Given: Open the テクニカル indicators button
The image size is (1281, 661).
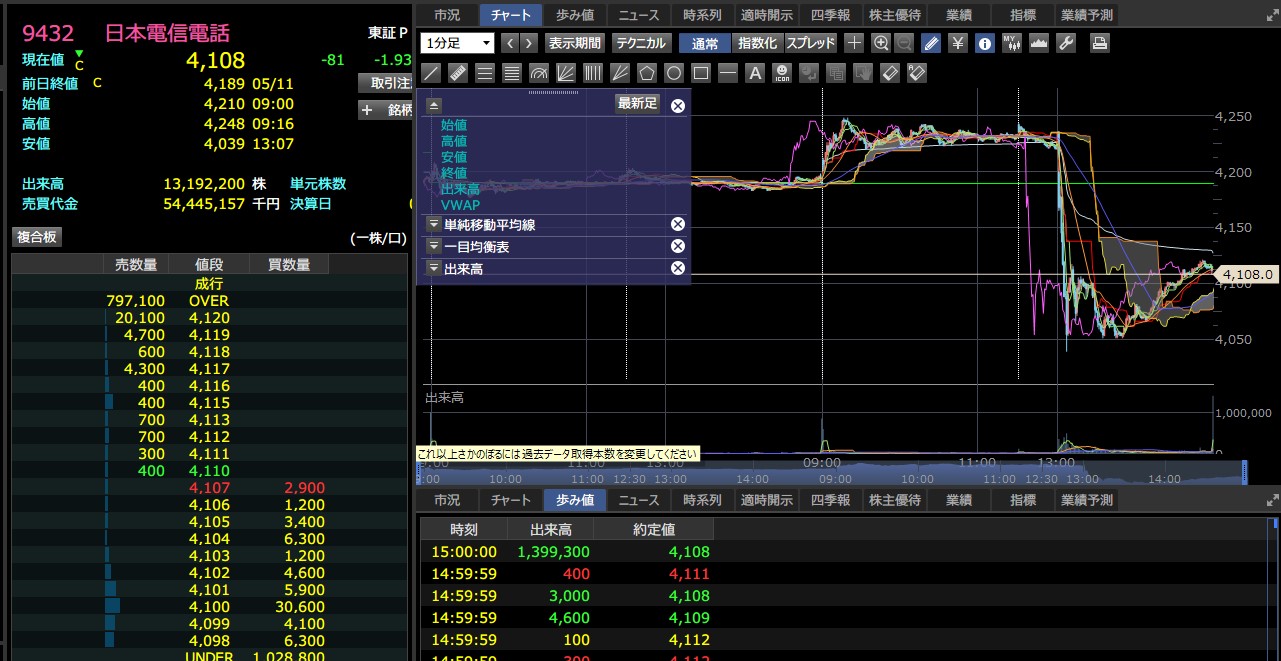Looking at the screenshot, I should click(x=641, y=43).
